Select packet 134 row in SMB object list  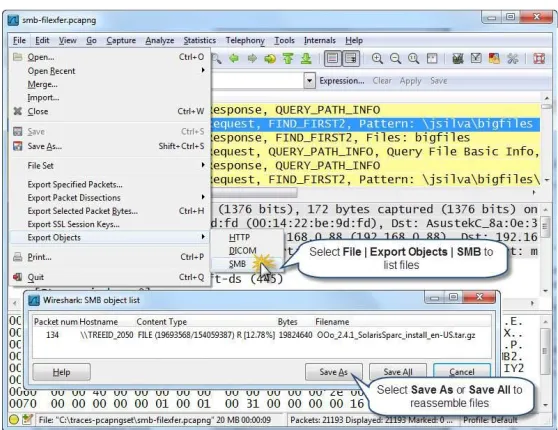(262, 335)
